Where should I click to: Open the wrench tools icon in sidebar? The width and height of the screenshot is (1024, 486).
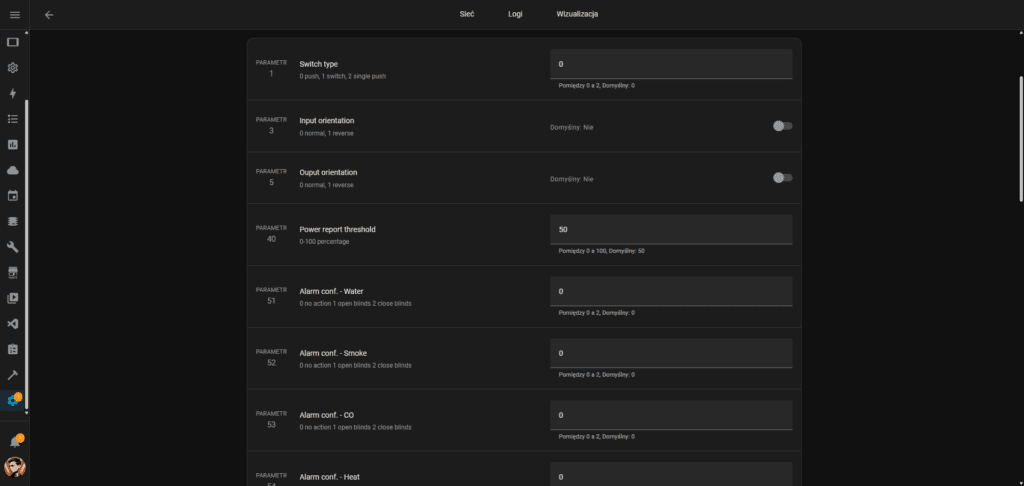pyautogui.click(x=13, y=246)
